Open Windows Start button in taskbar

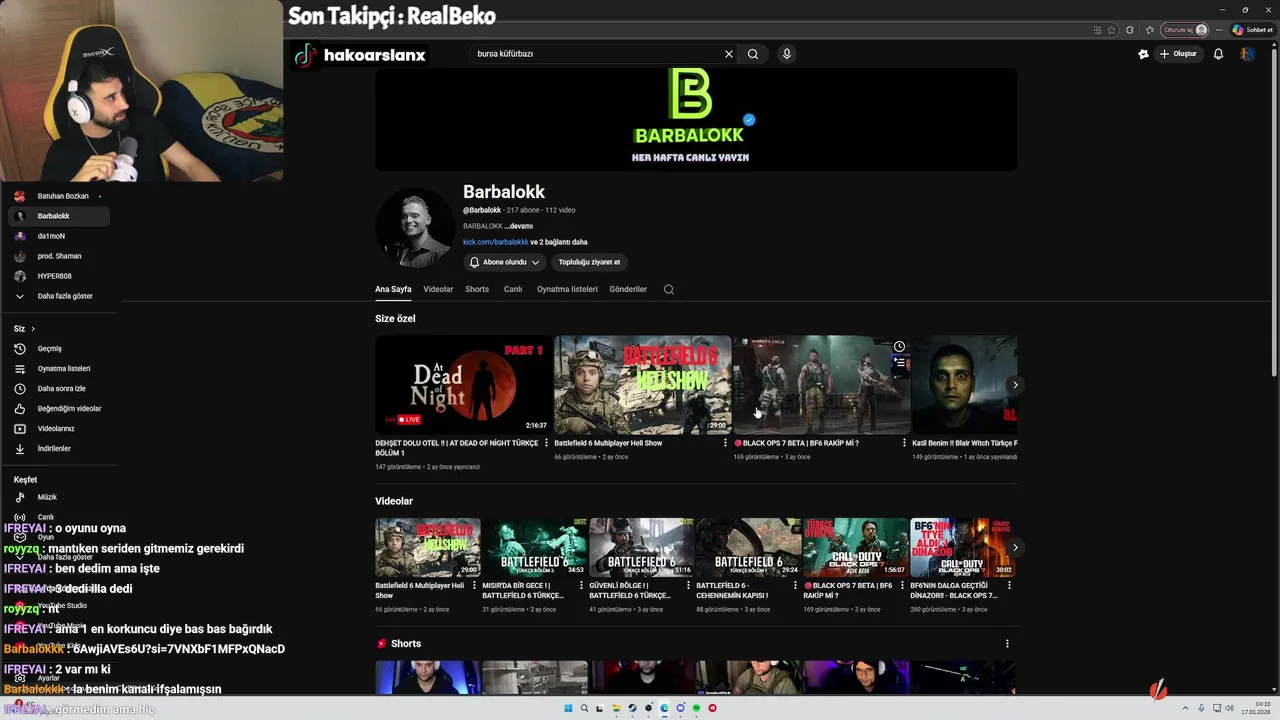(568, 708)
